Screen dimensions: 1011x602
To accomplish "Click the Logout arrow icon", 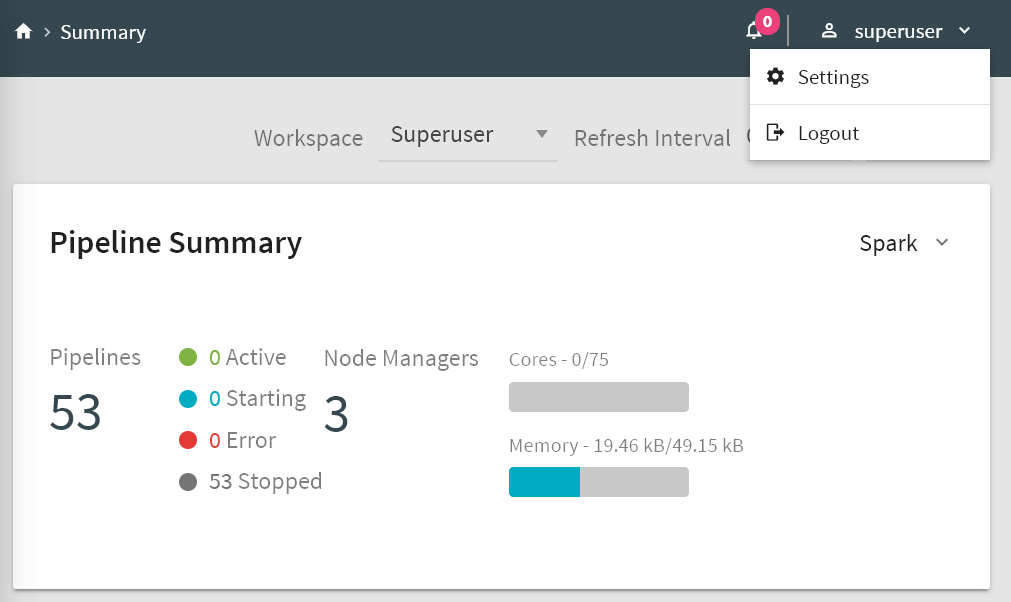I will [x=775, y=133].
